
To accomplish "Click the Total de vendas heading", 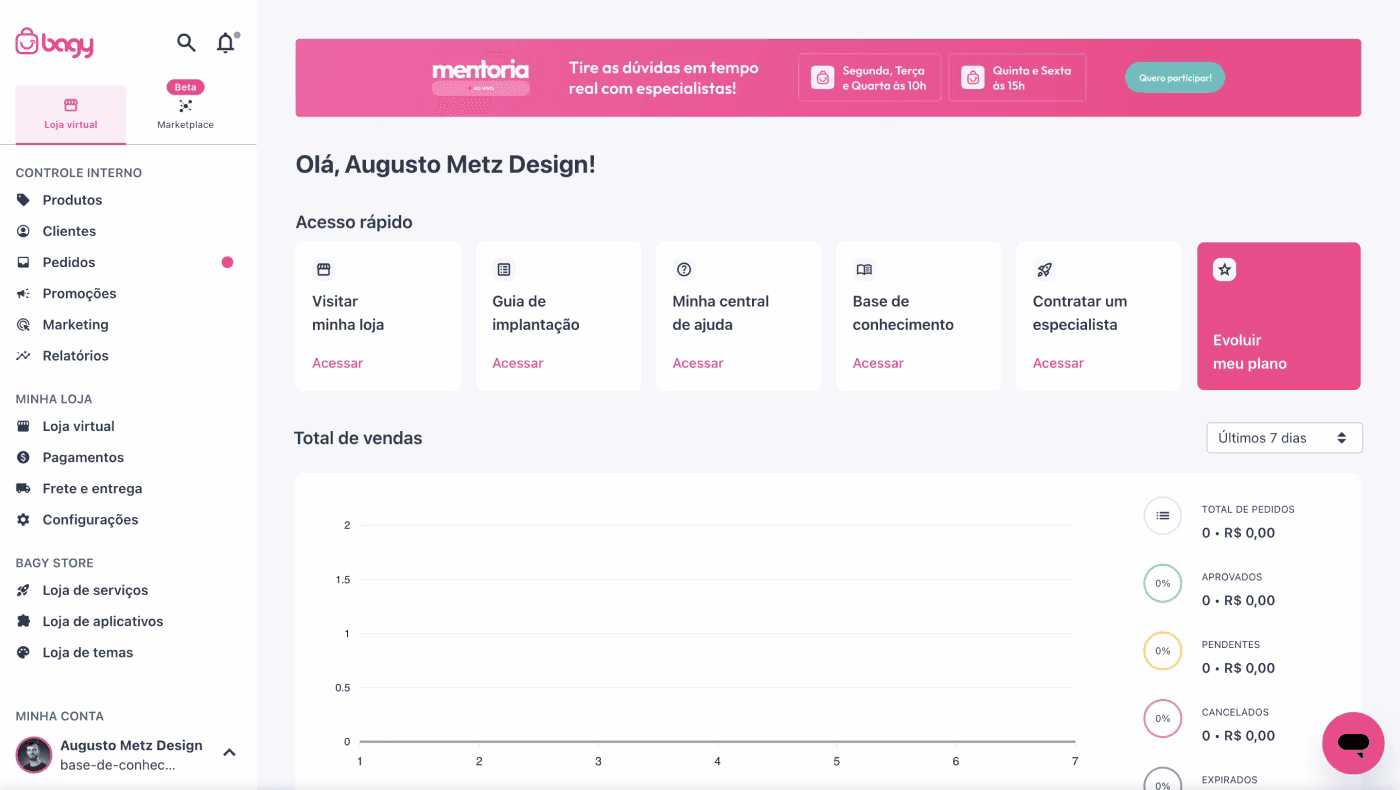I will coord(358,438).
